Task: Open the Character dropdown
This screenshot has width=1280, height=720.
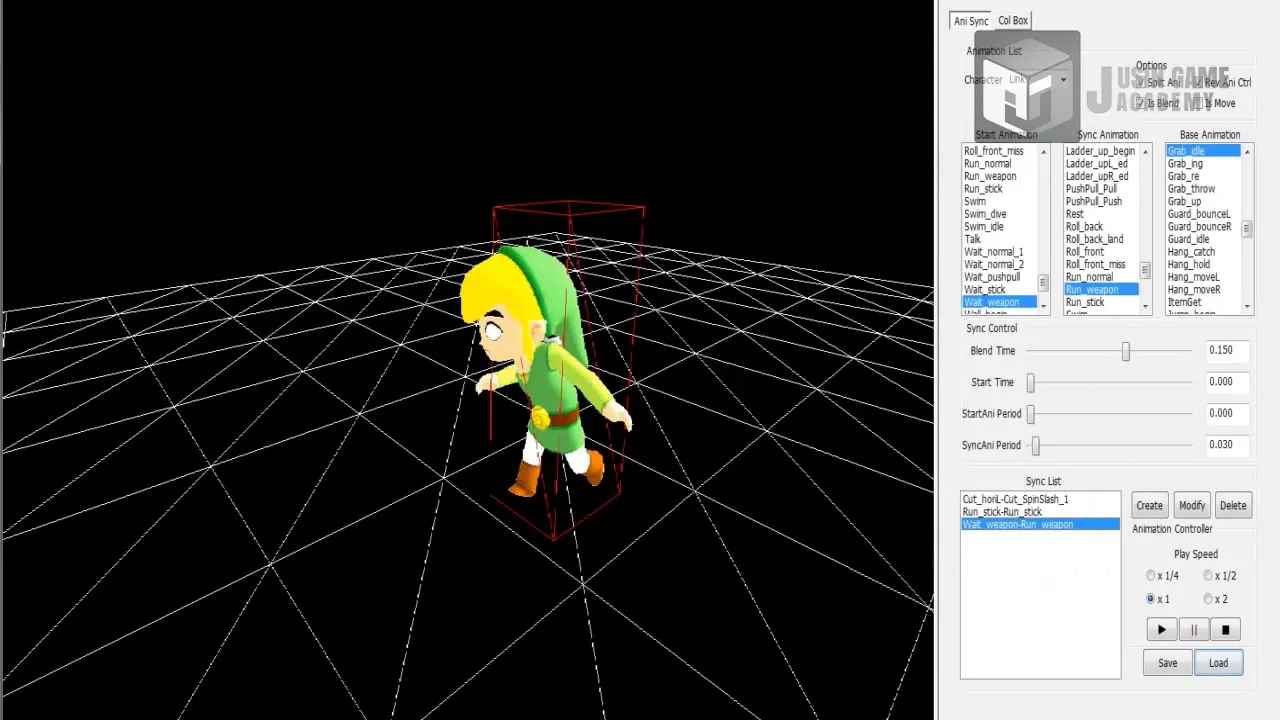Action: [x=1063, y=80]
